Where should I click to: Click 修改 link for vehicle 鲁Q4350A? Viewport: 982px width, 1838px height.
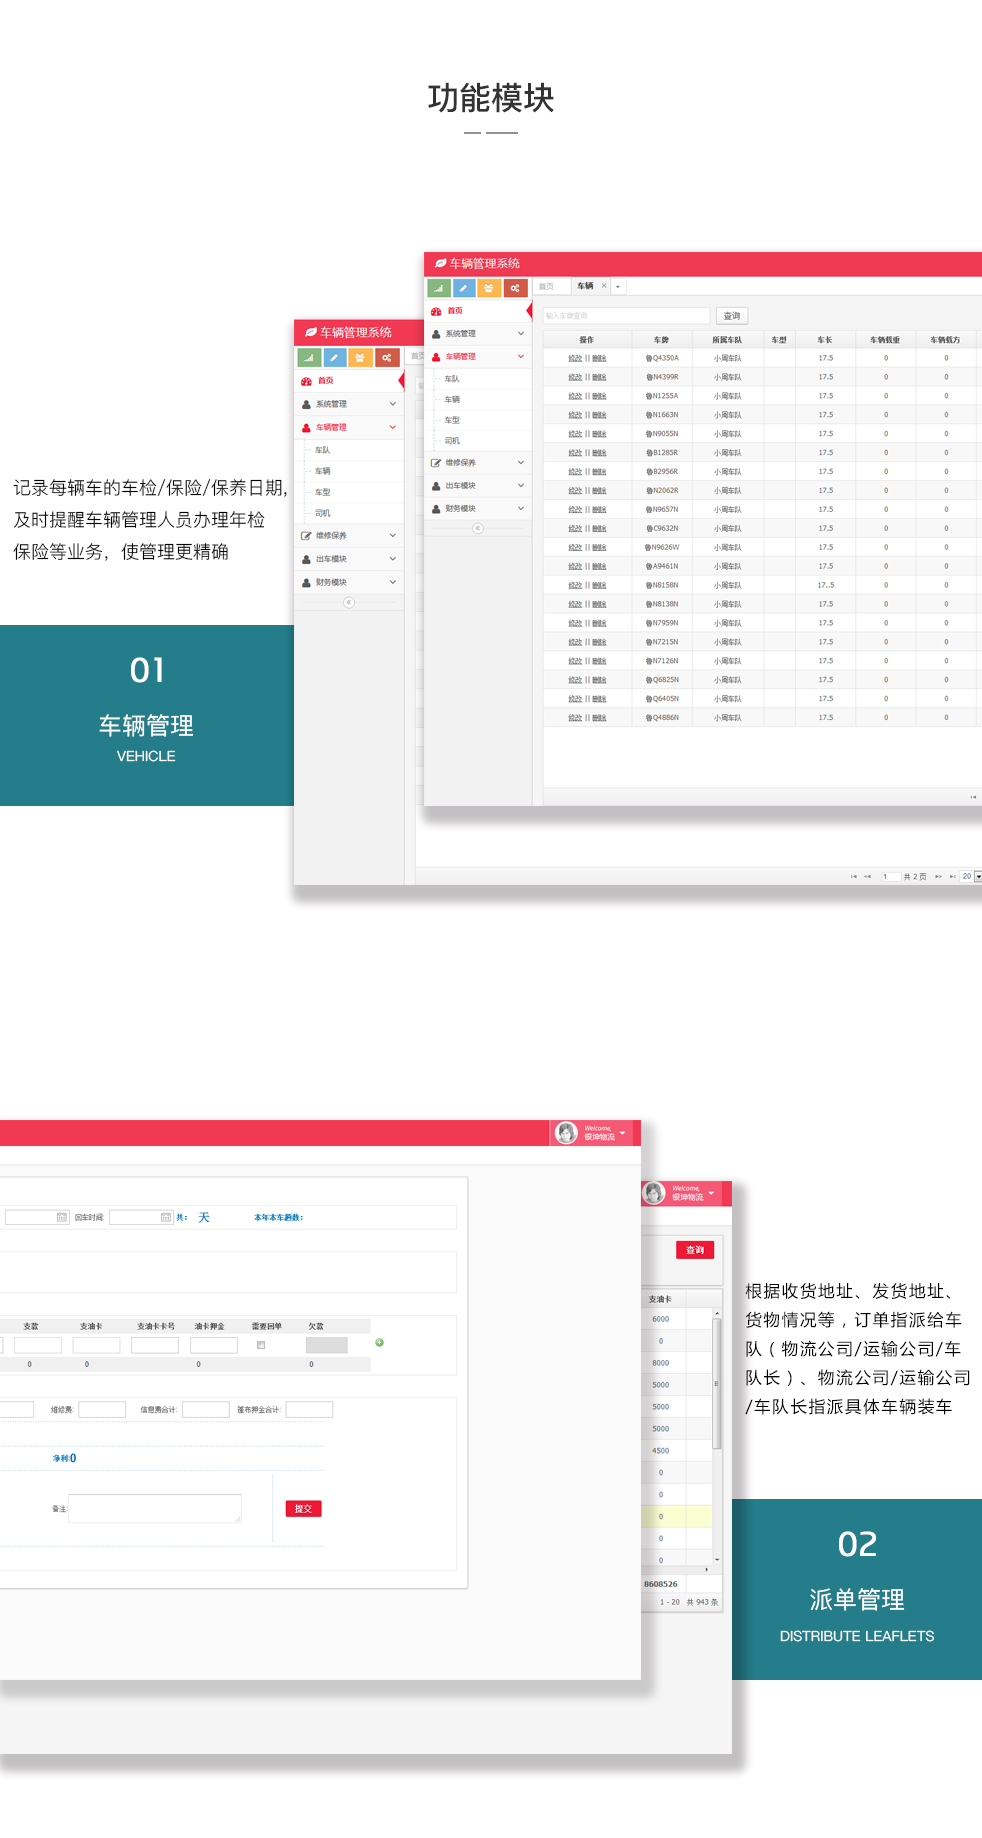point(575,358)
